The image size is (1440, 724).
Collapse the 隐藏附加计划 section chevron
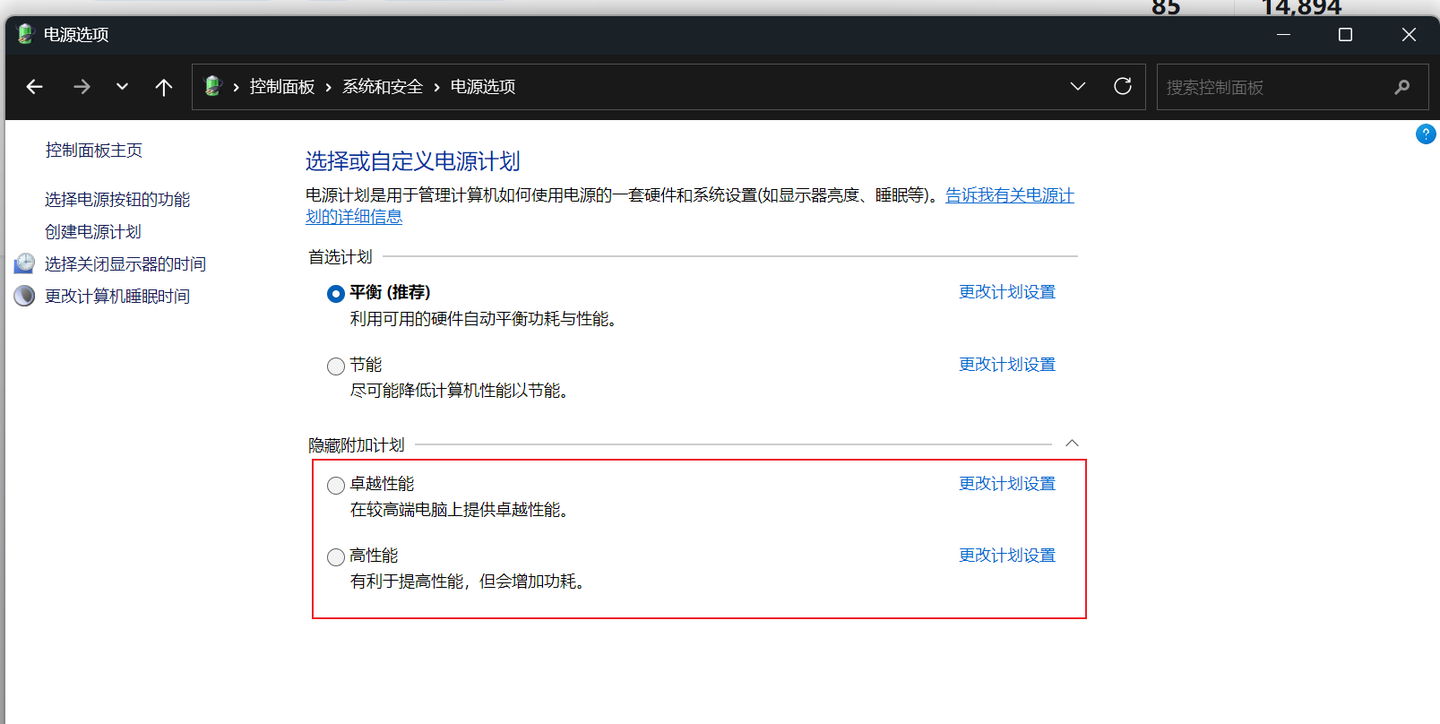[1072, 442]
